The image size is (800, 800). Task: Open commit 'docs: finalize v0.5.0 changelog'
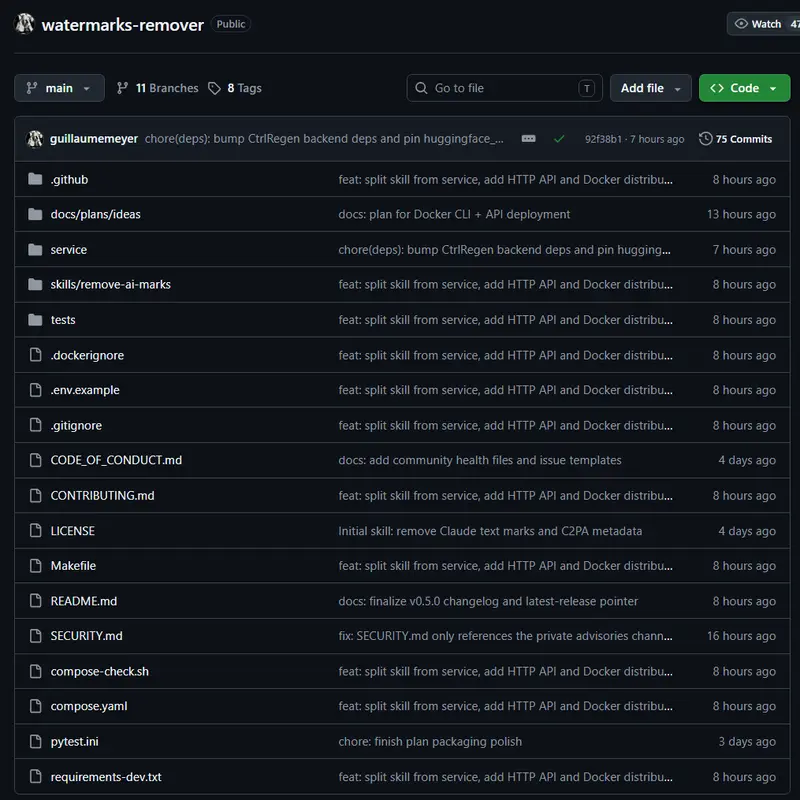pyautogui.click(x=488, y=601)
